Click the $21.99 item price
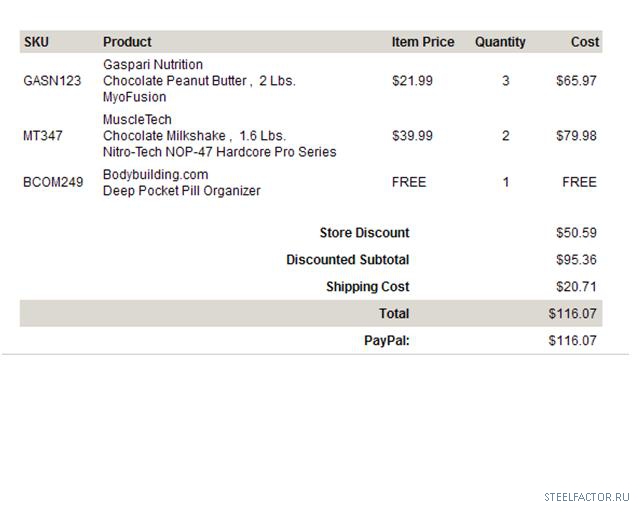 click(412, 81)
